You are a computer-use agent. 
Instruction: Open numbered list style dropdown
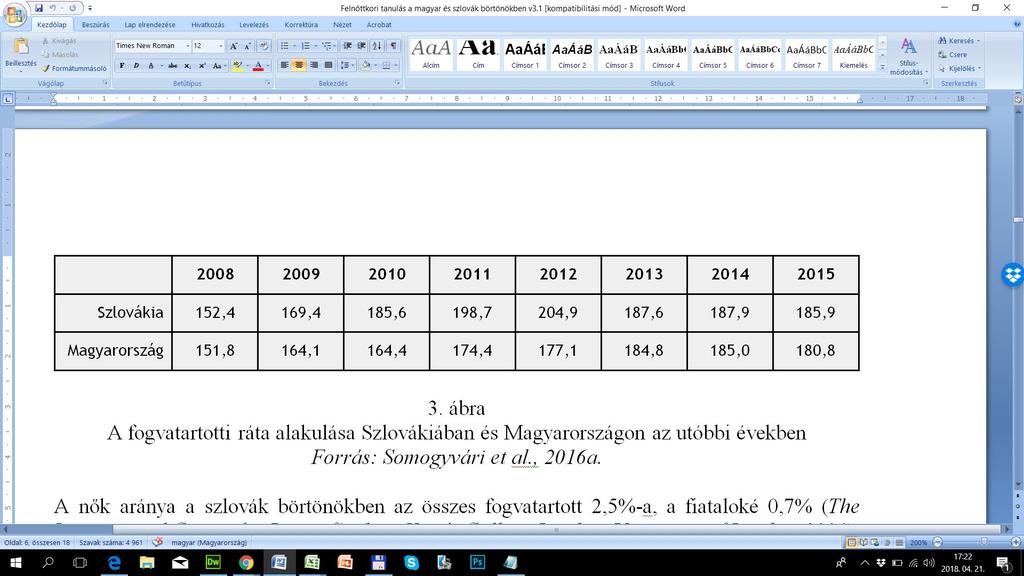[x=315, y=46]
